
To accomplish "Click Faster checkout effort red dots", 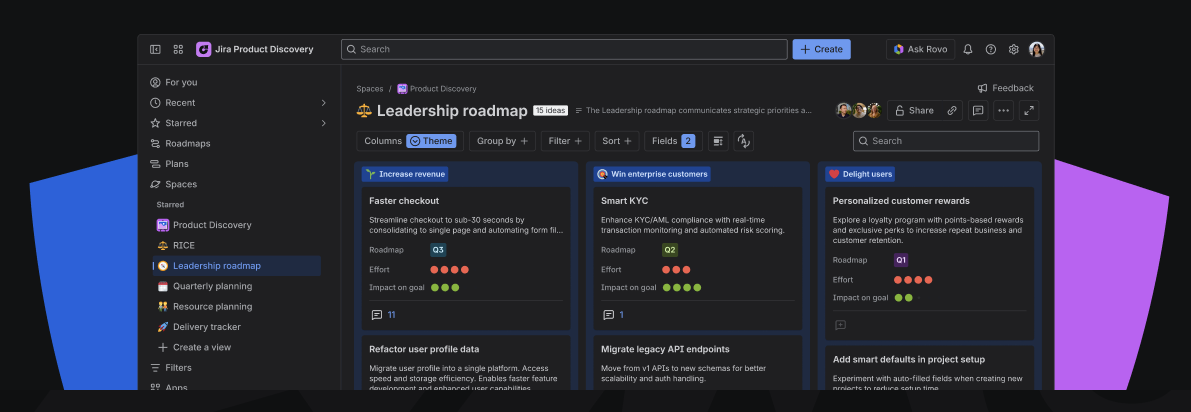I will (450, 269).
